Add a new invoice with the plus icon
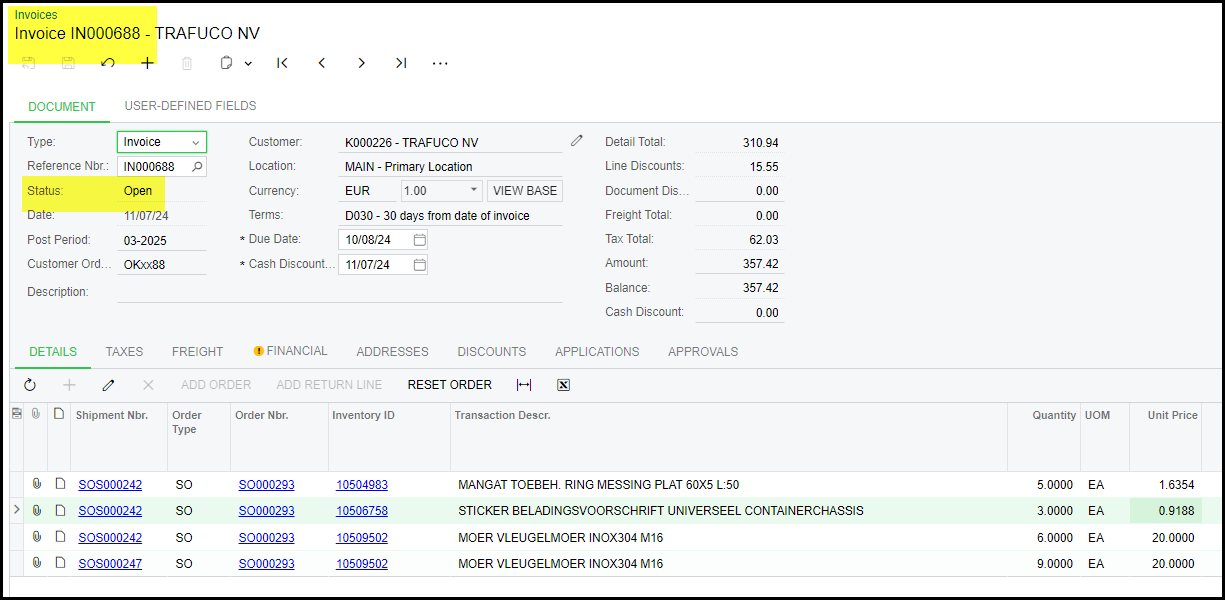1225x600 pixels. [x=147, y=63]
